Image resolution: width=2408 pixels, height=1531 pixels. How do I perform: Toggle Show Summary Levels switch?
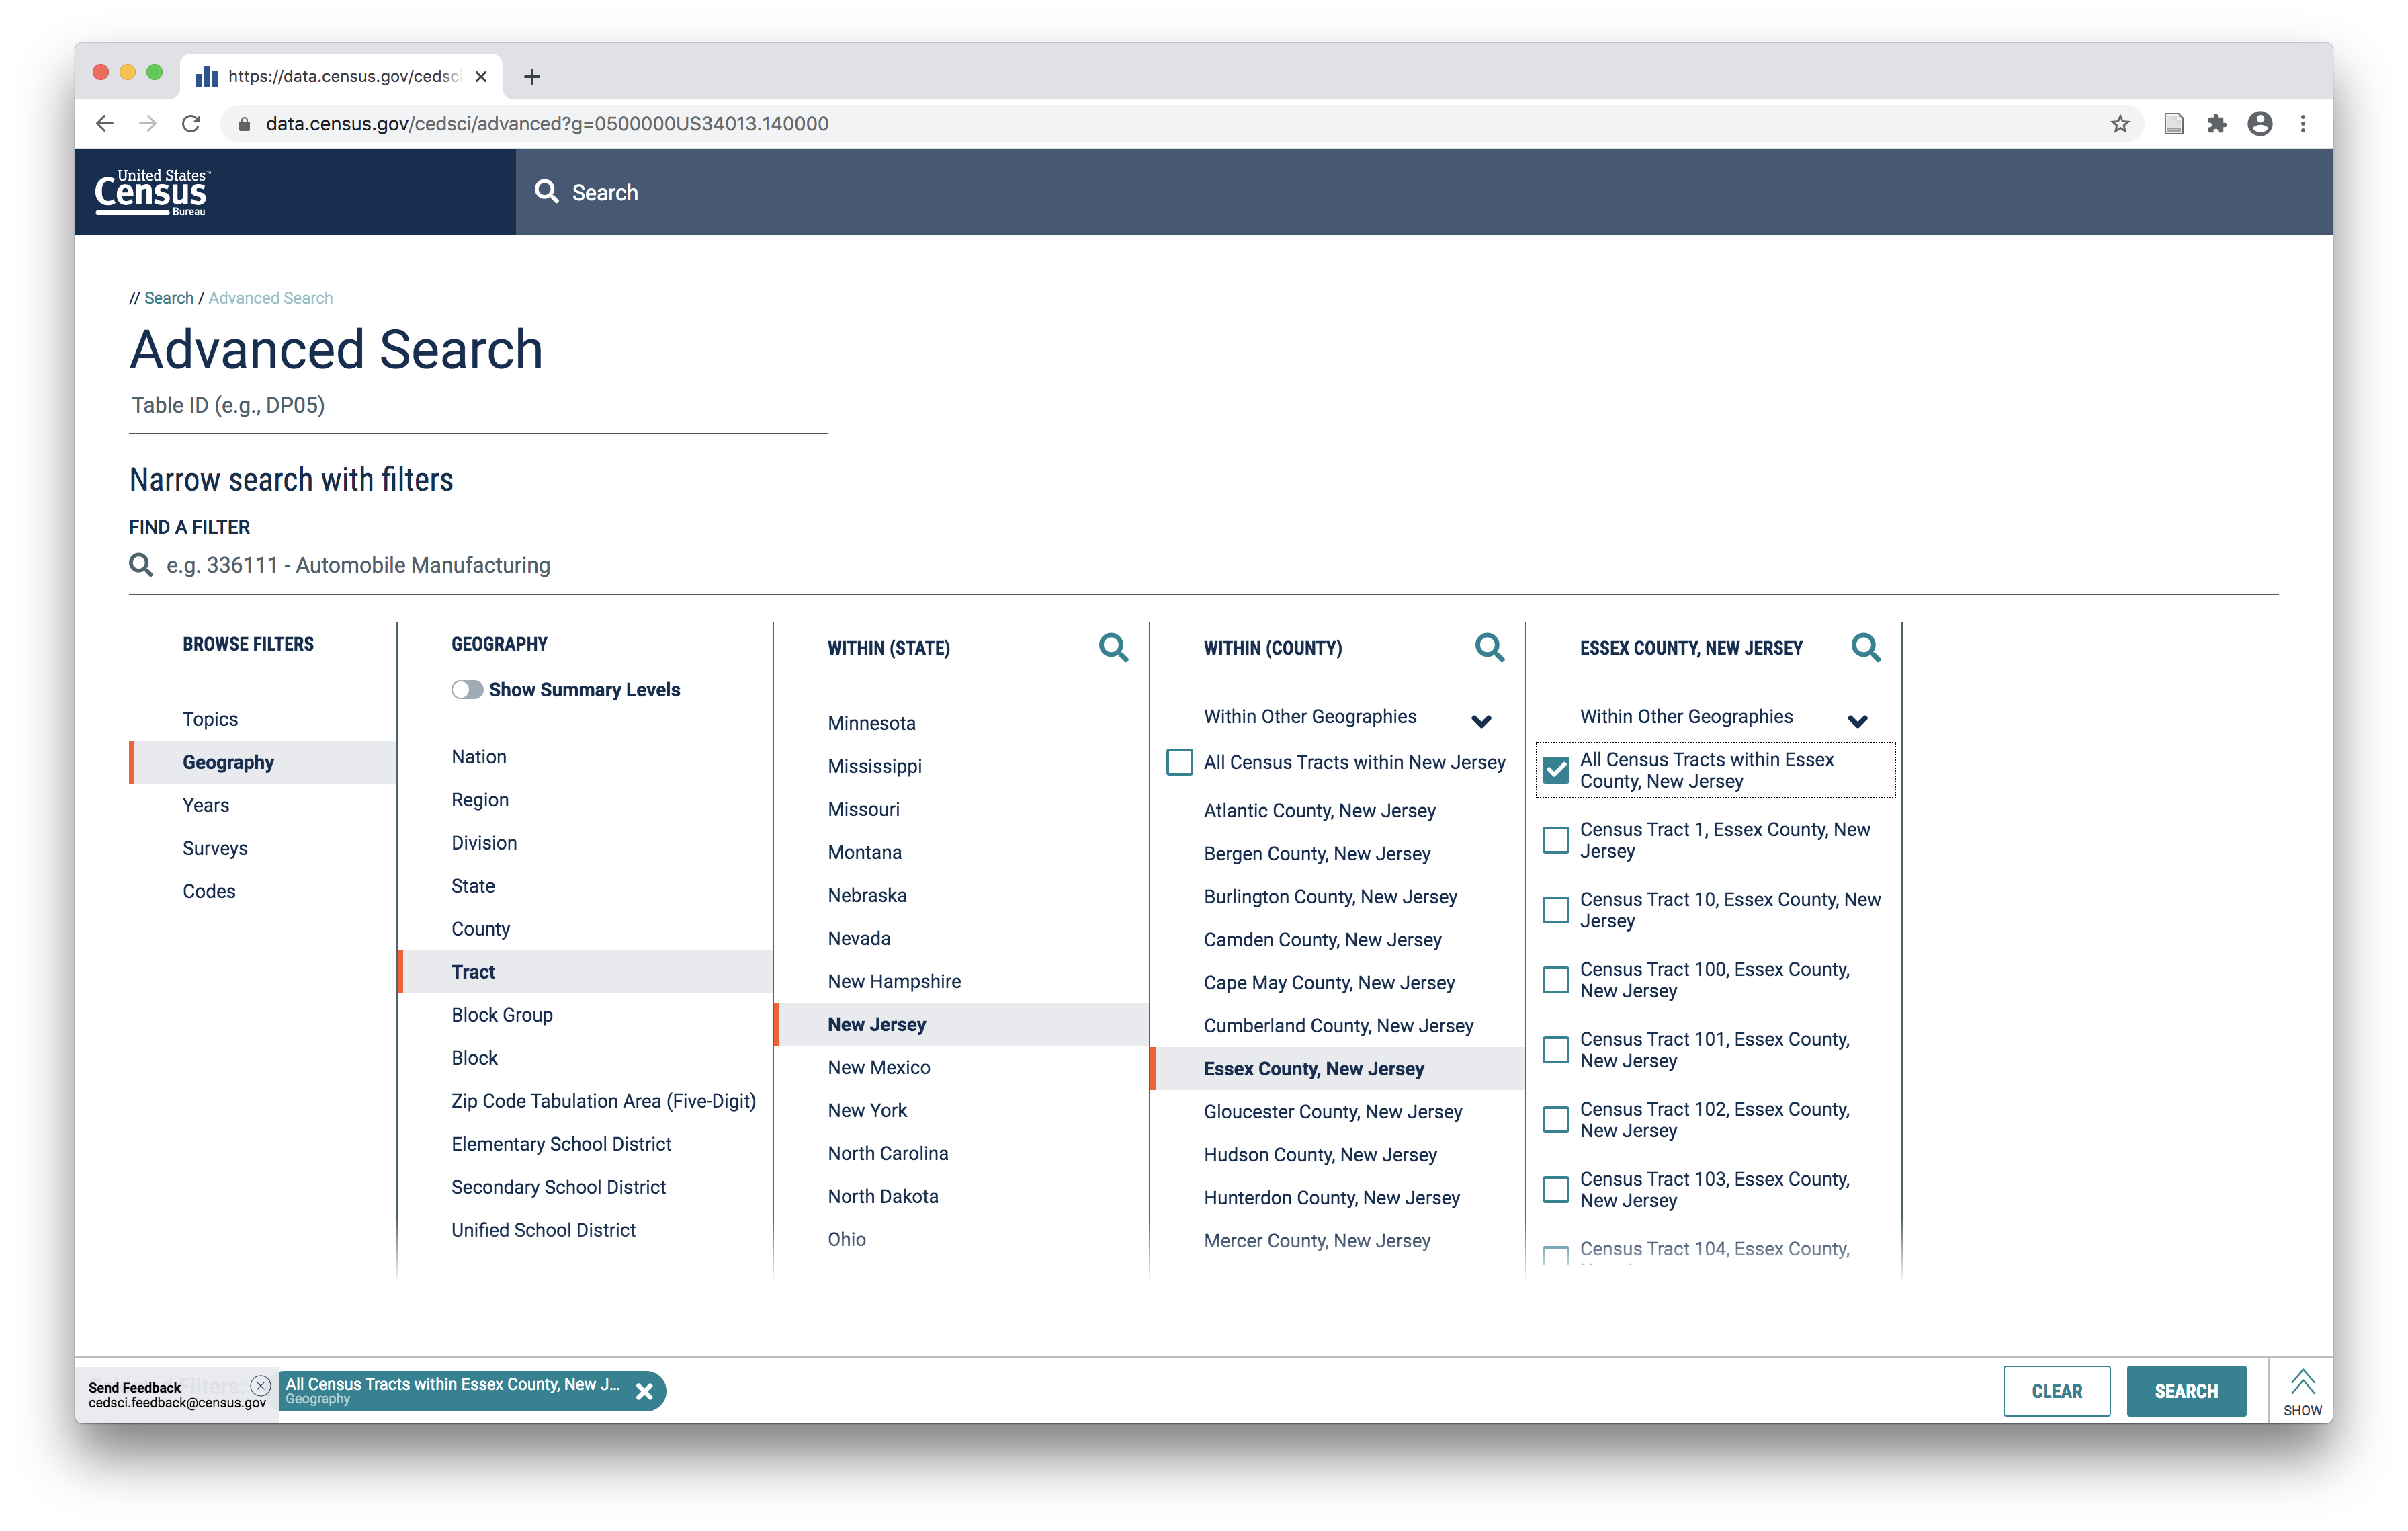467,690
